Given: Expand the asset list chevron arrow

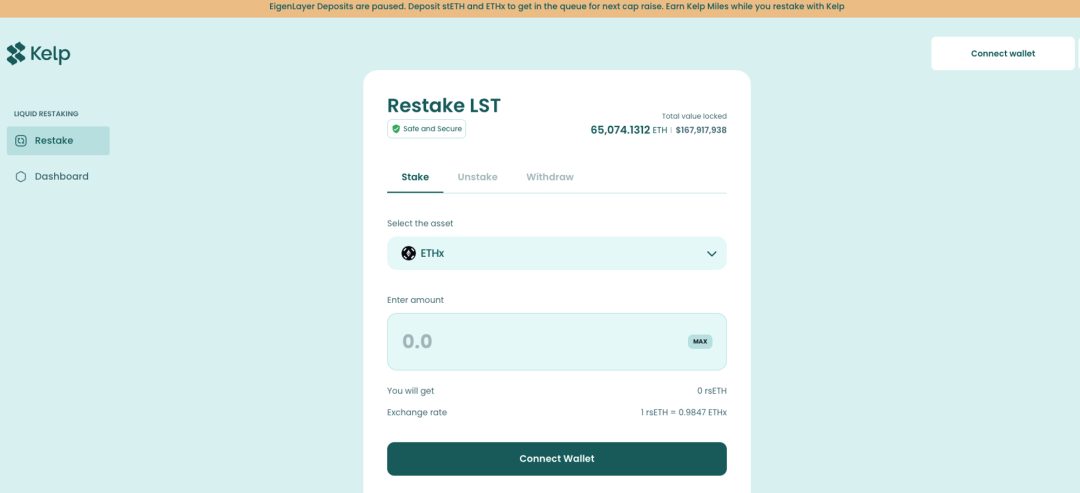Looking at the screenshot, I should click(x=711, y=254).
